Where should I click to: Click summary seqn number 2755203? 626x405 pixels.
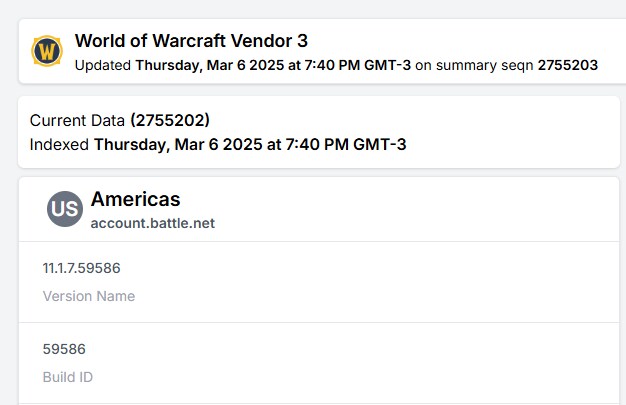click(567, 66)
